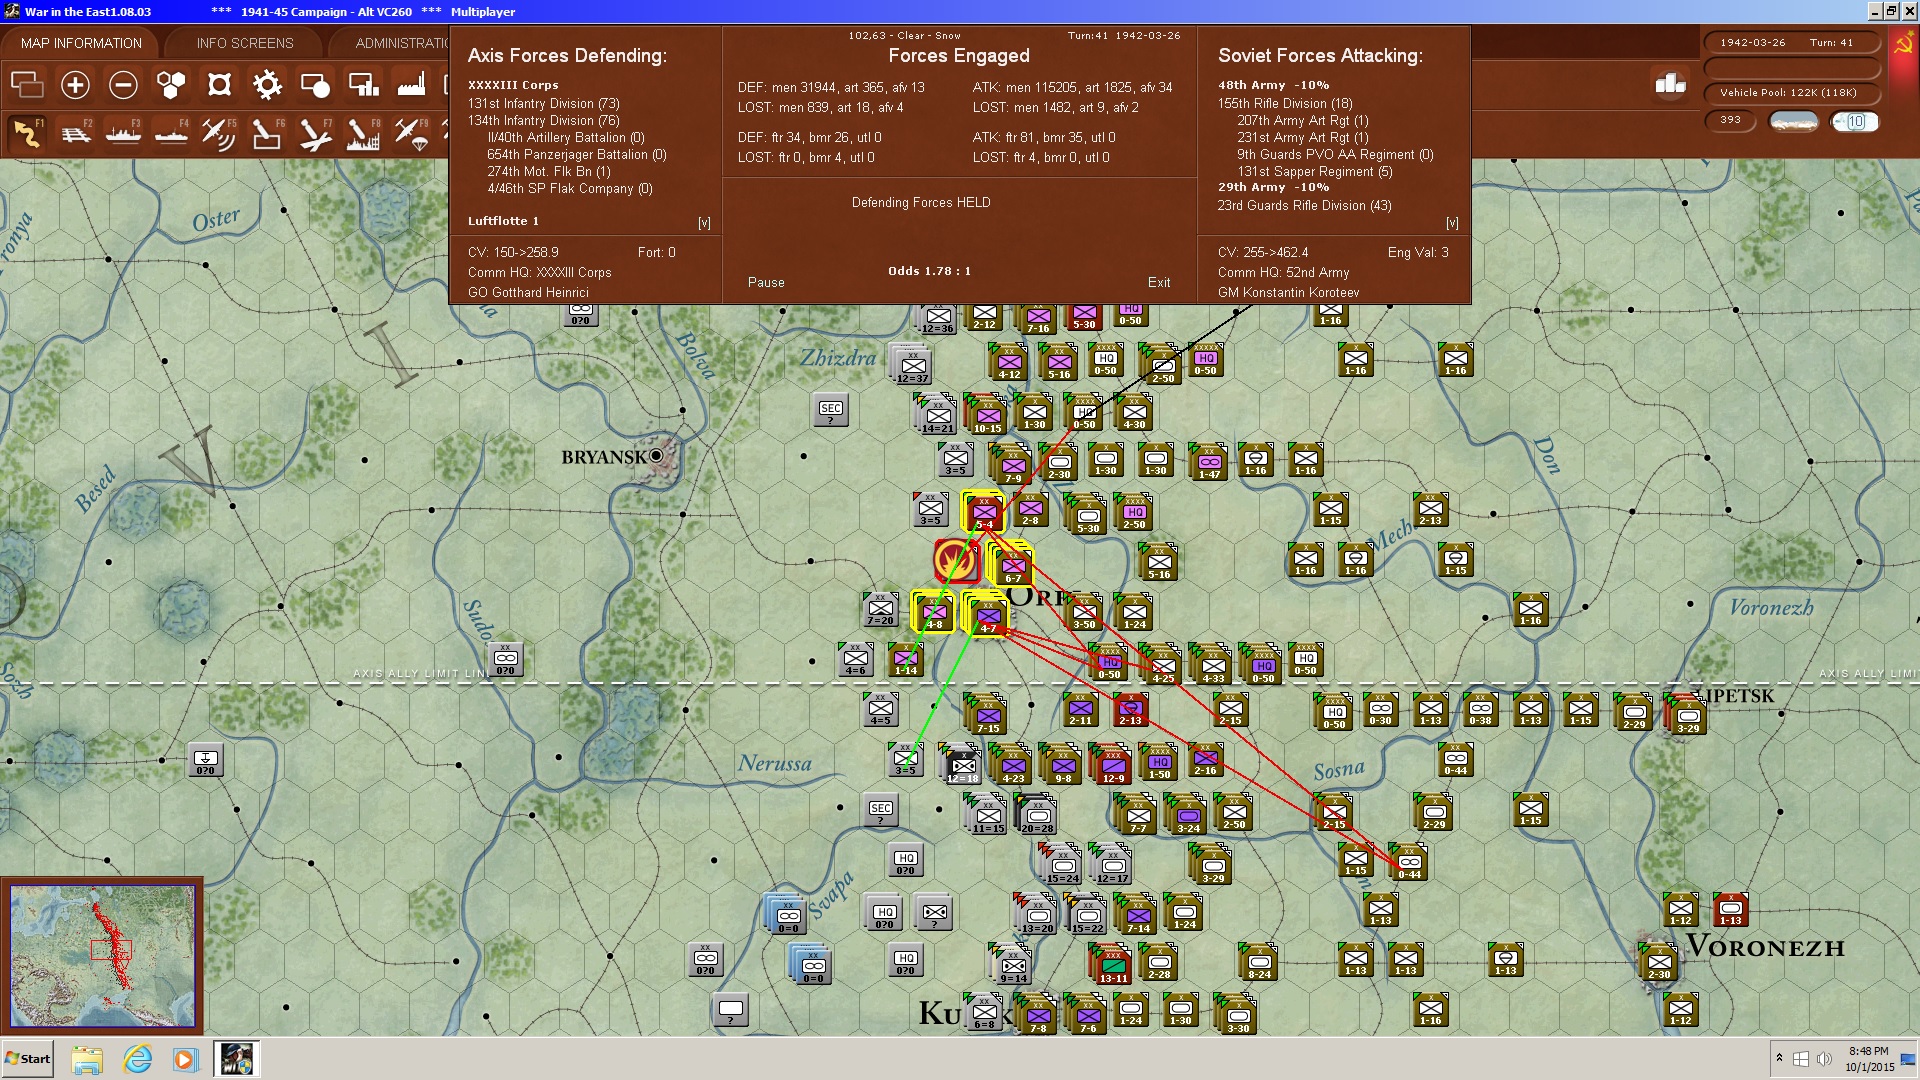Image resolution: width=1920 pixels, height=1080 pixels.
Task: Click 48th Army -10% header
Action: tap(1273, 86)
